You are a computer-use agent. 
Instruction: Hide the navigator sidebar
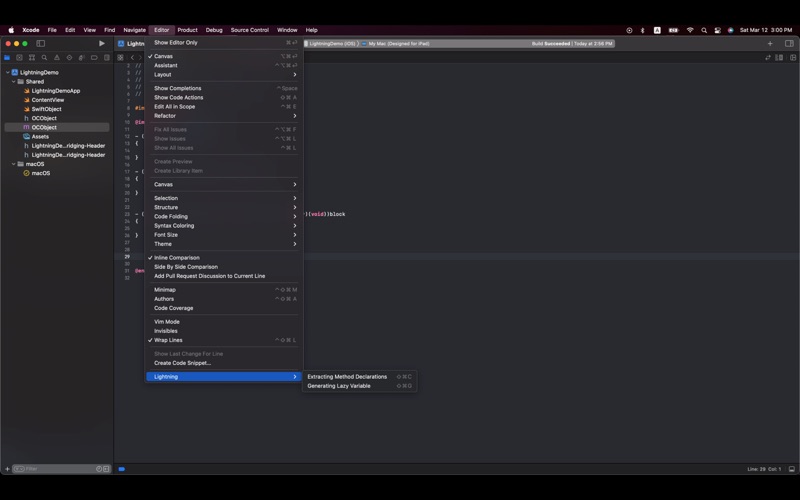[41, 43]
